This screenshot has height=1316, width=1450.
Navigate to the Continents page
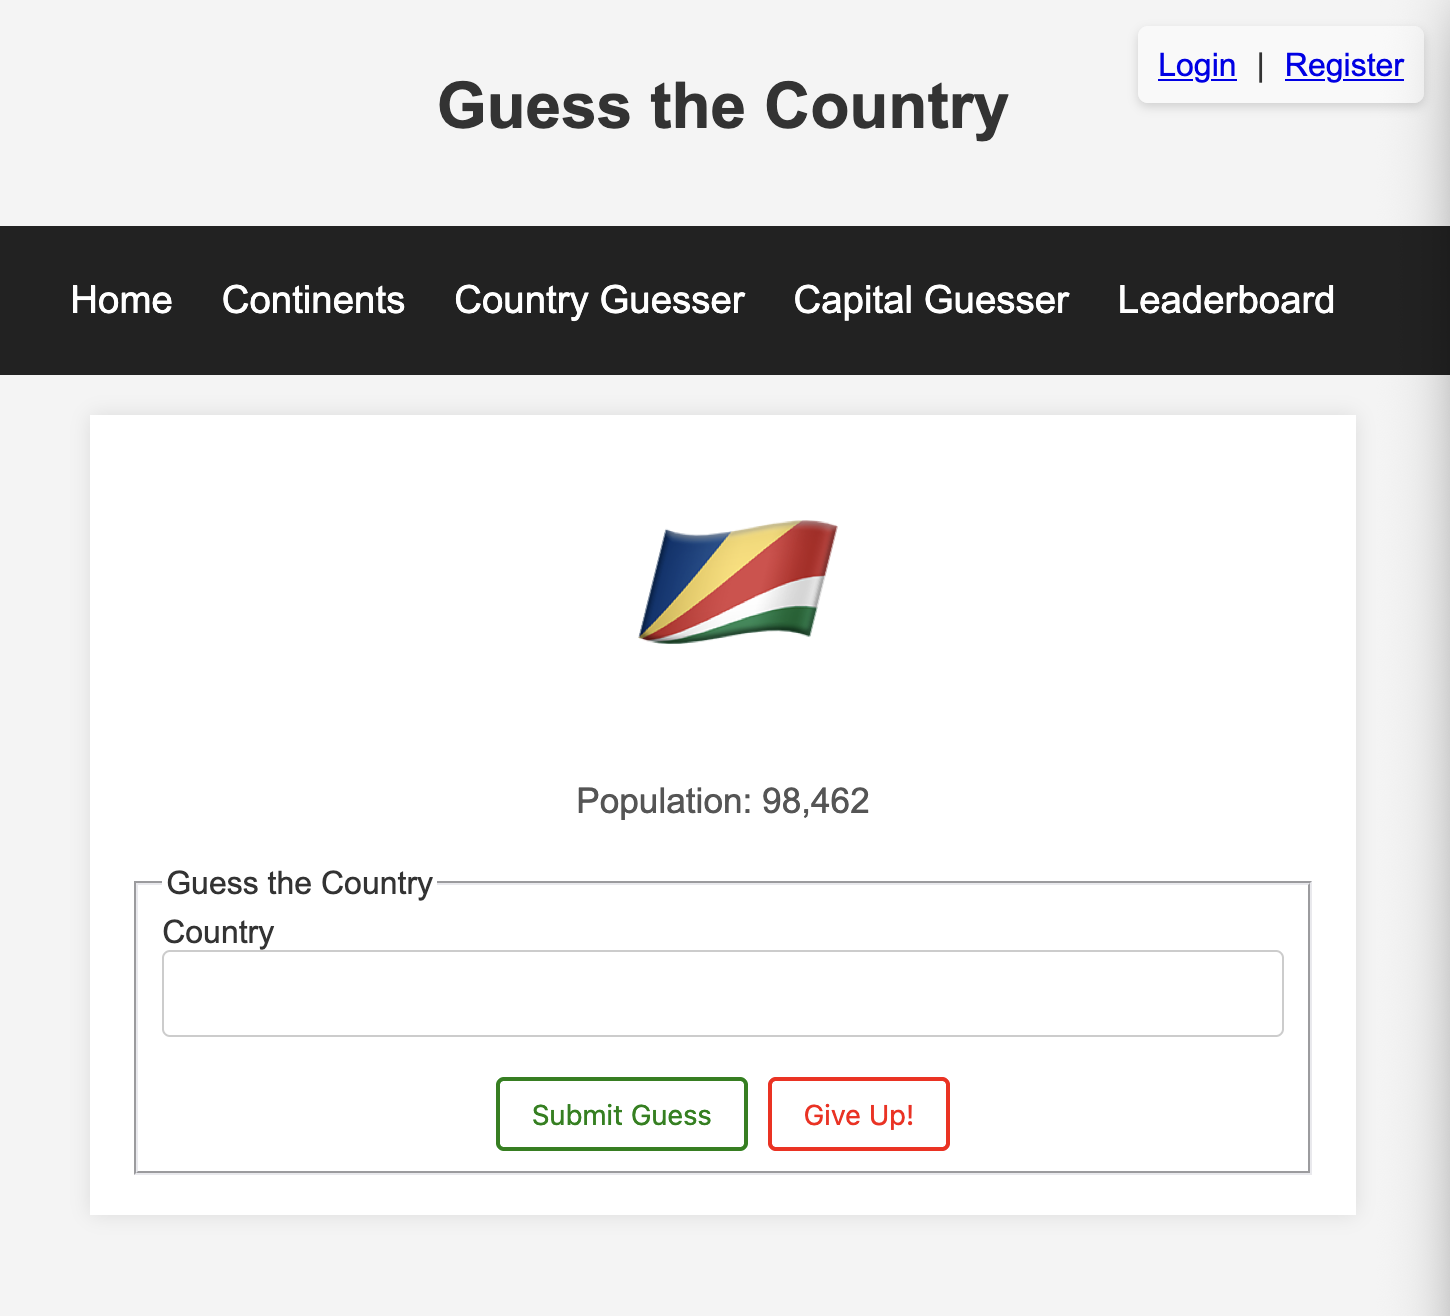click(313, 300)
